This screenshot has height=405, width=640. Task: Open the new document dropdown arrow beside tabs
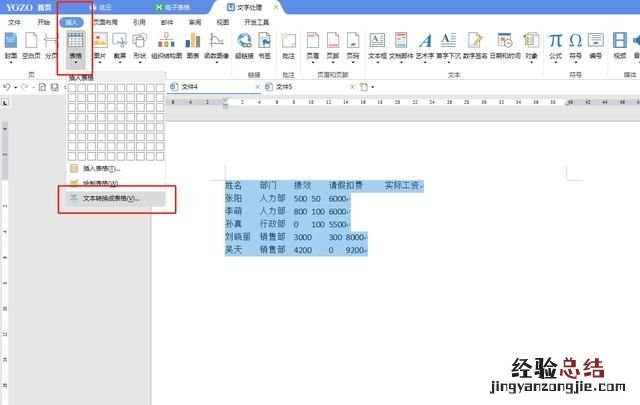tap(373, 87)
